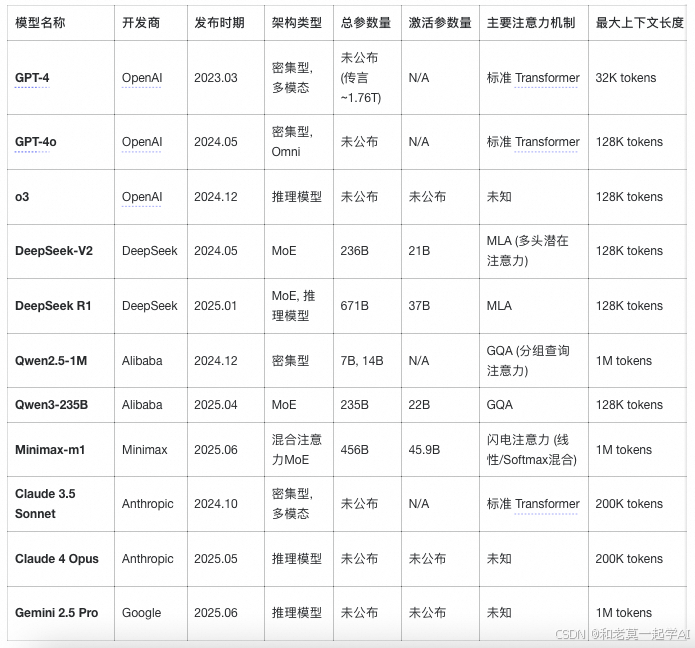Select the '架构类型' column header
695x648 pixels.
point(297,23)
